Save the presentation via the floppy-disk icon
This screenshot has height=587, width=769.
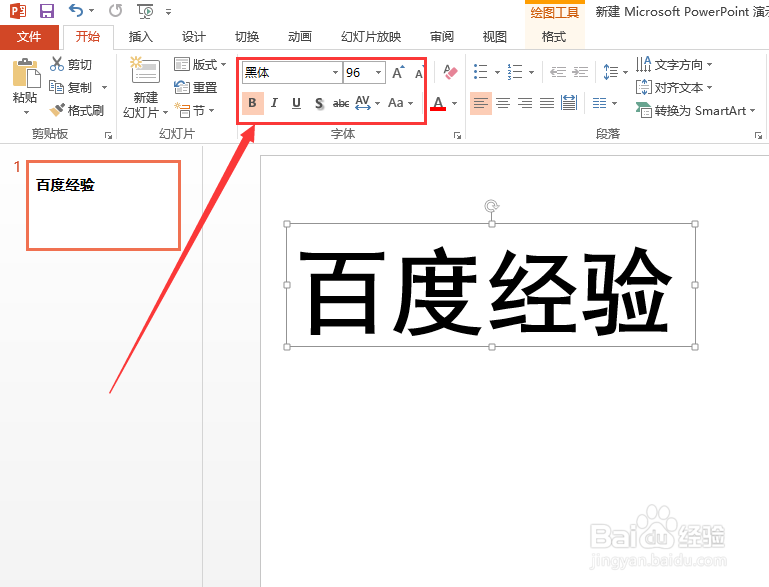[47, 10]
